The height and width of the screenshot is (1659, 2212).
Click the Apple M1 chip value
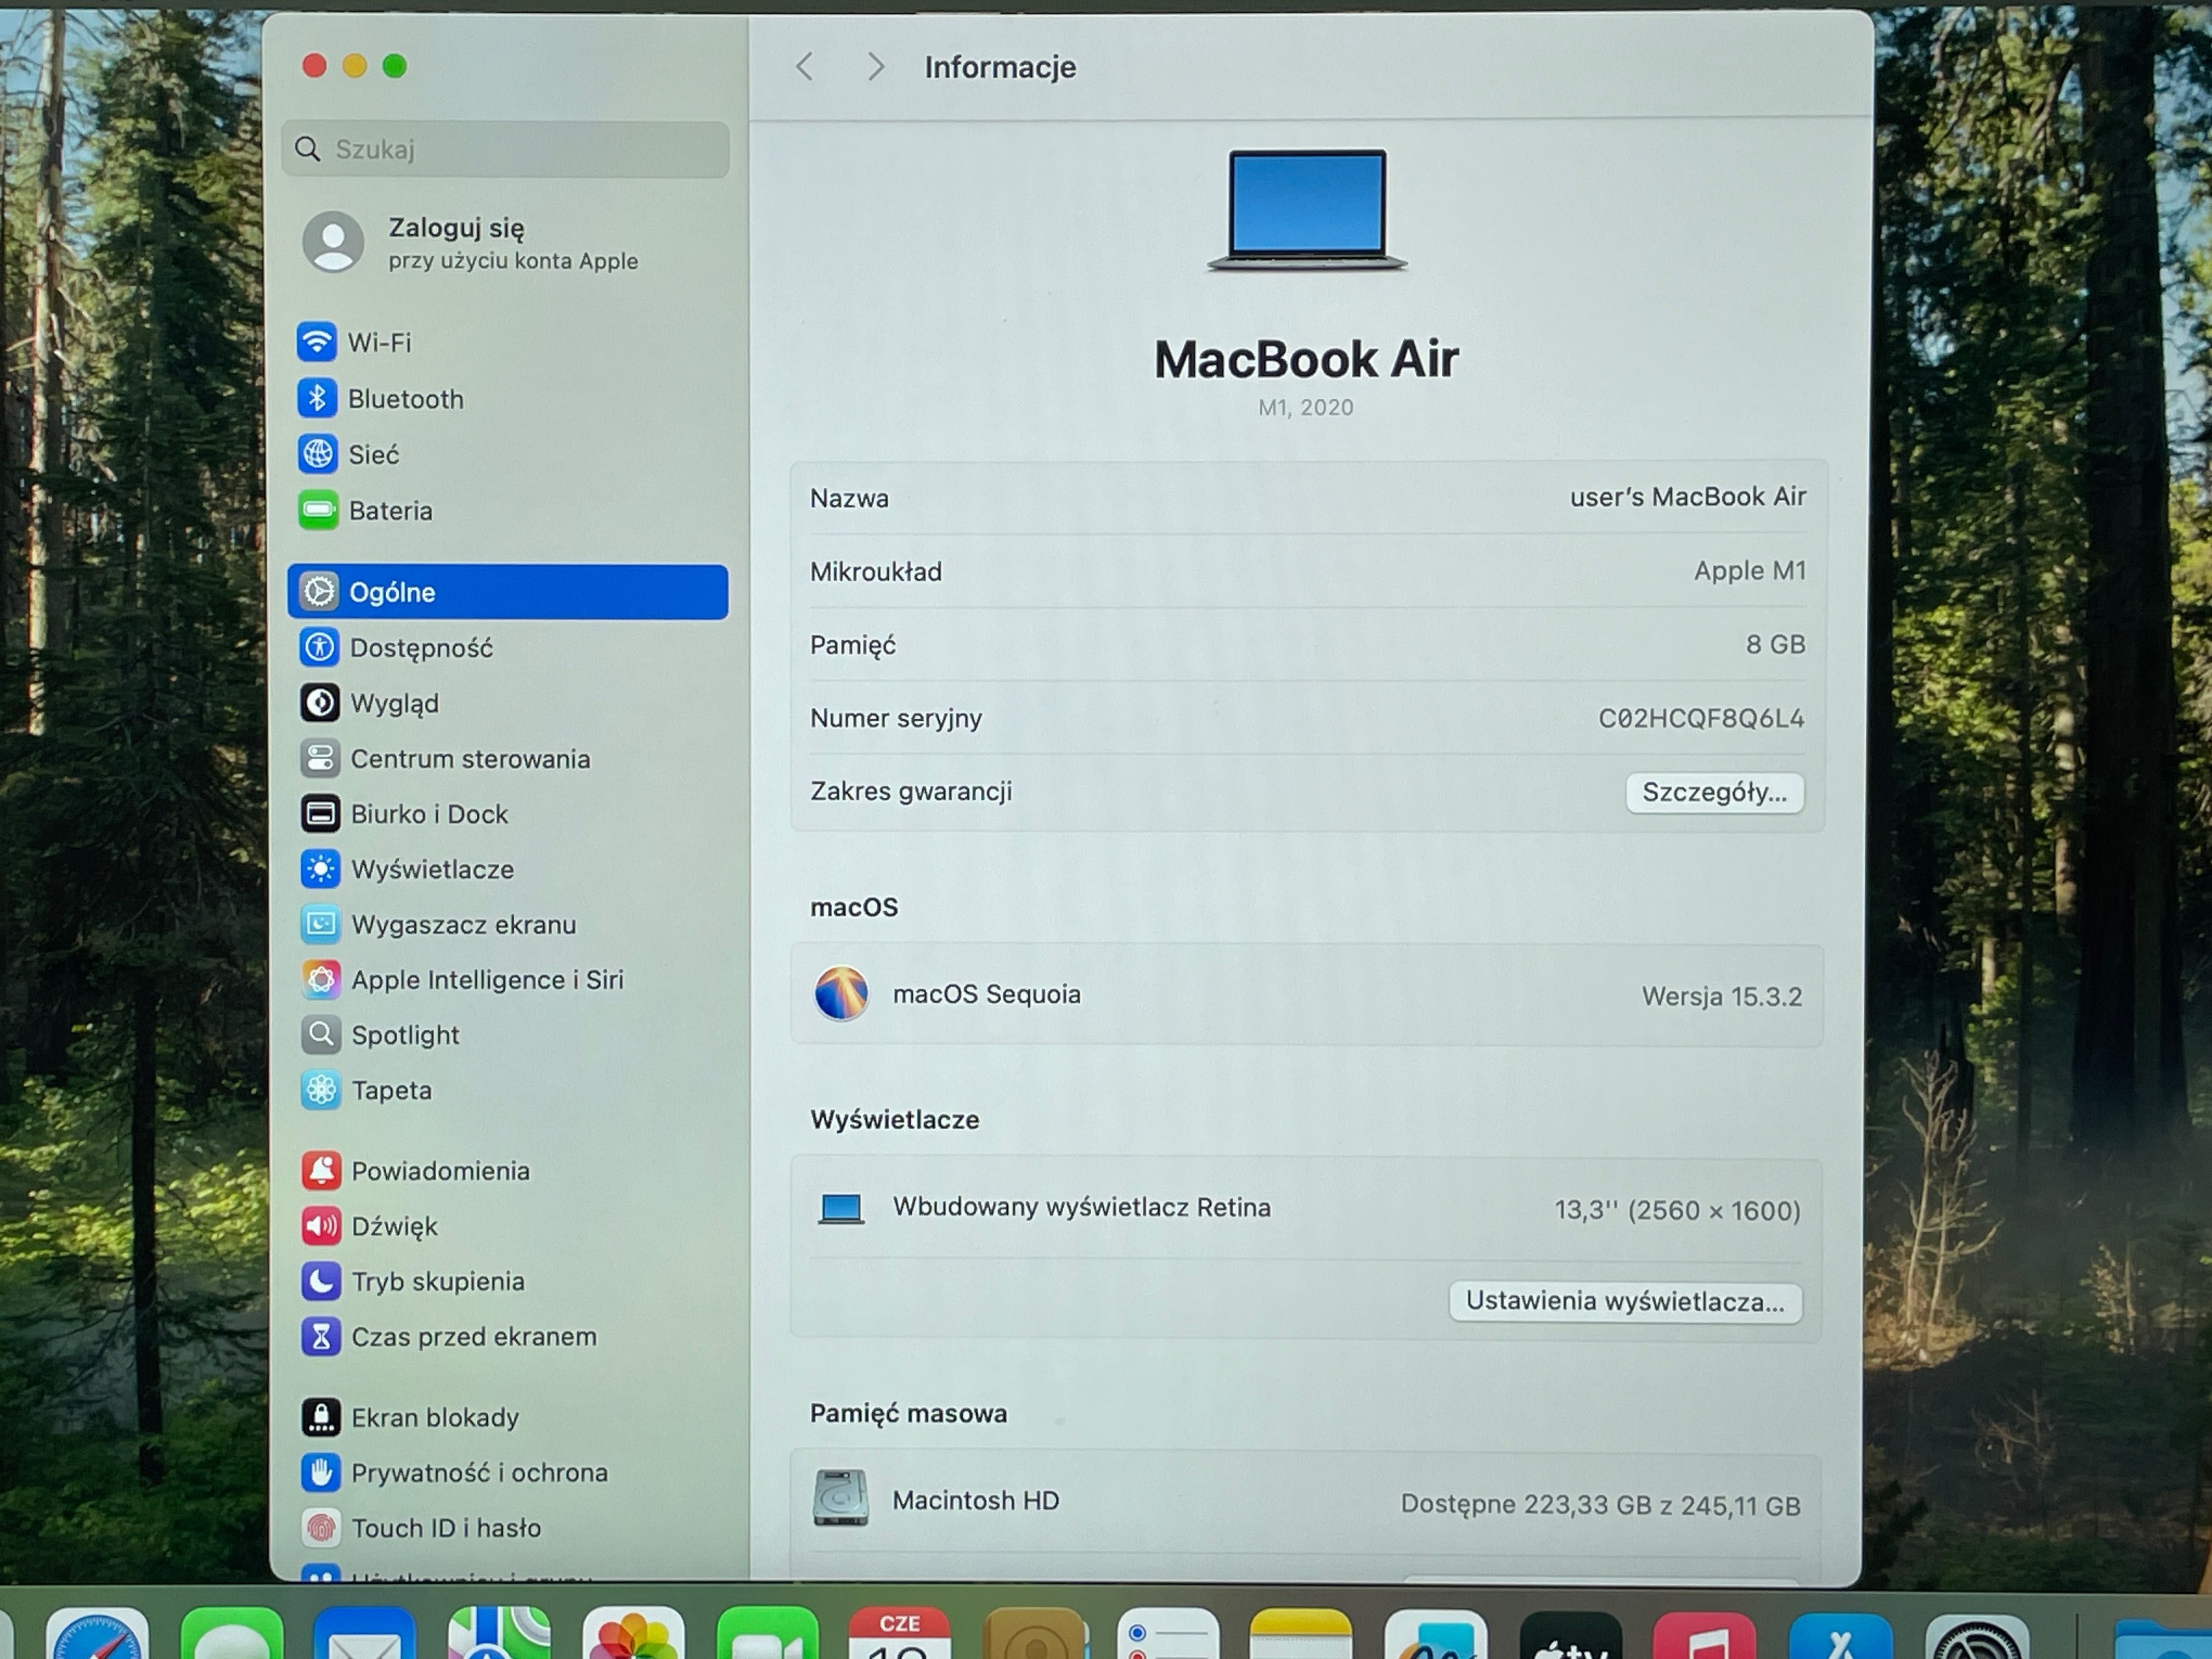click(x=1750, y=571)
